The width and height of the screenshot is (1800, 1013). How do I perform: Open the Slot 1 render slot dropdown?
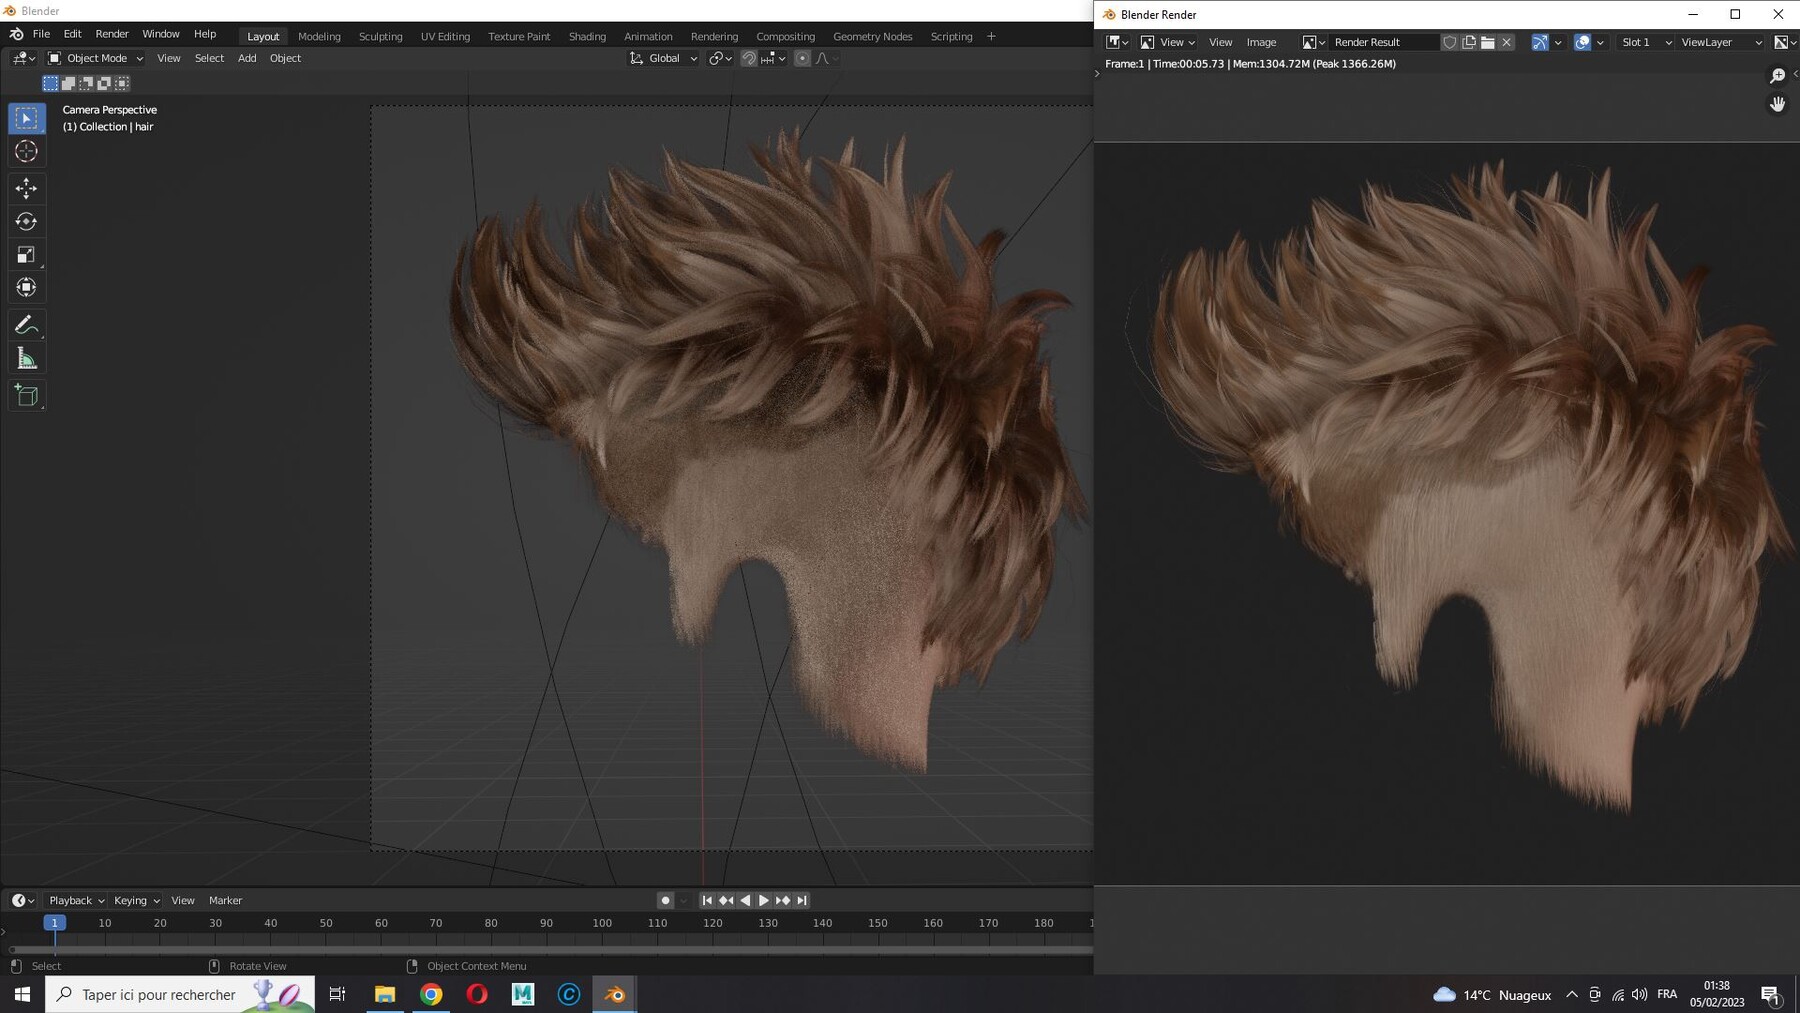pyautogui.click(x=1646, y=42)
